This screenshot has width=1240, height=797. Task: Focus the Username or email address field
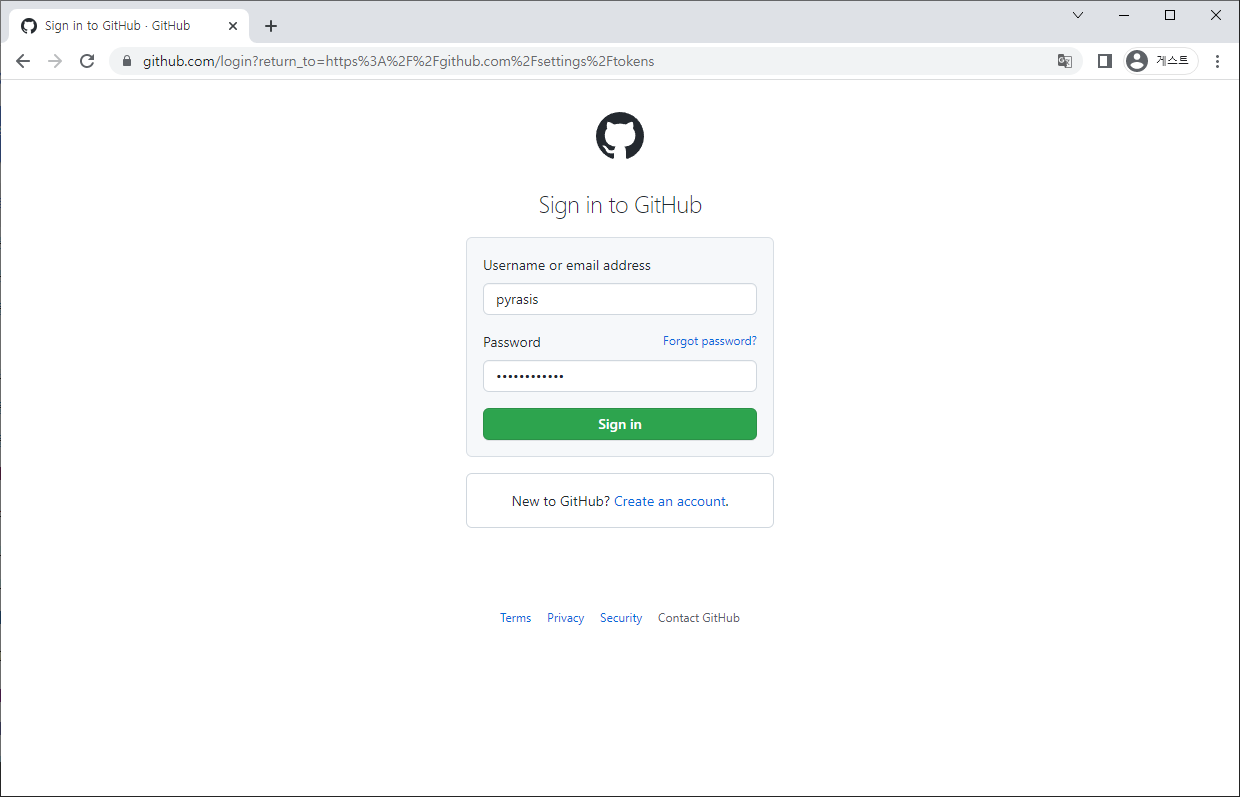620,299
